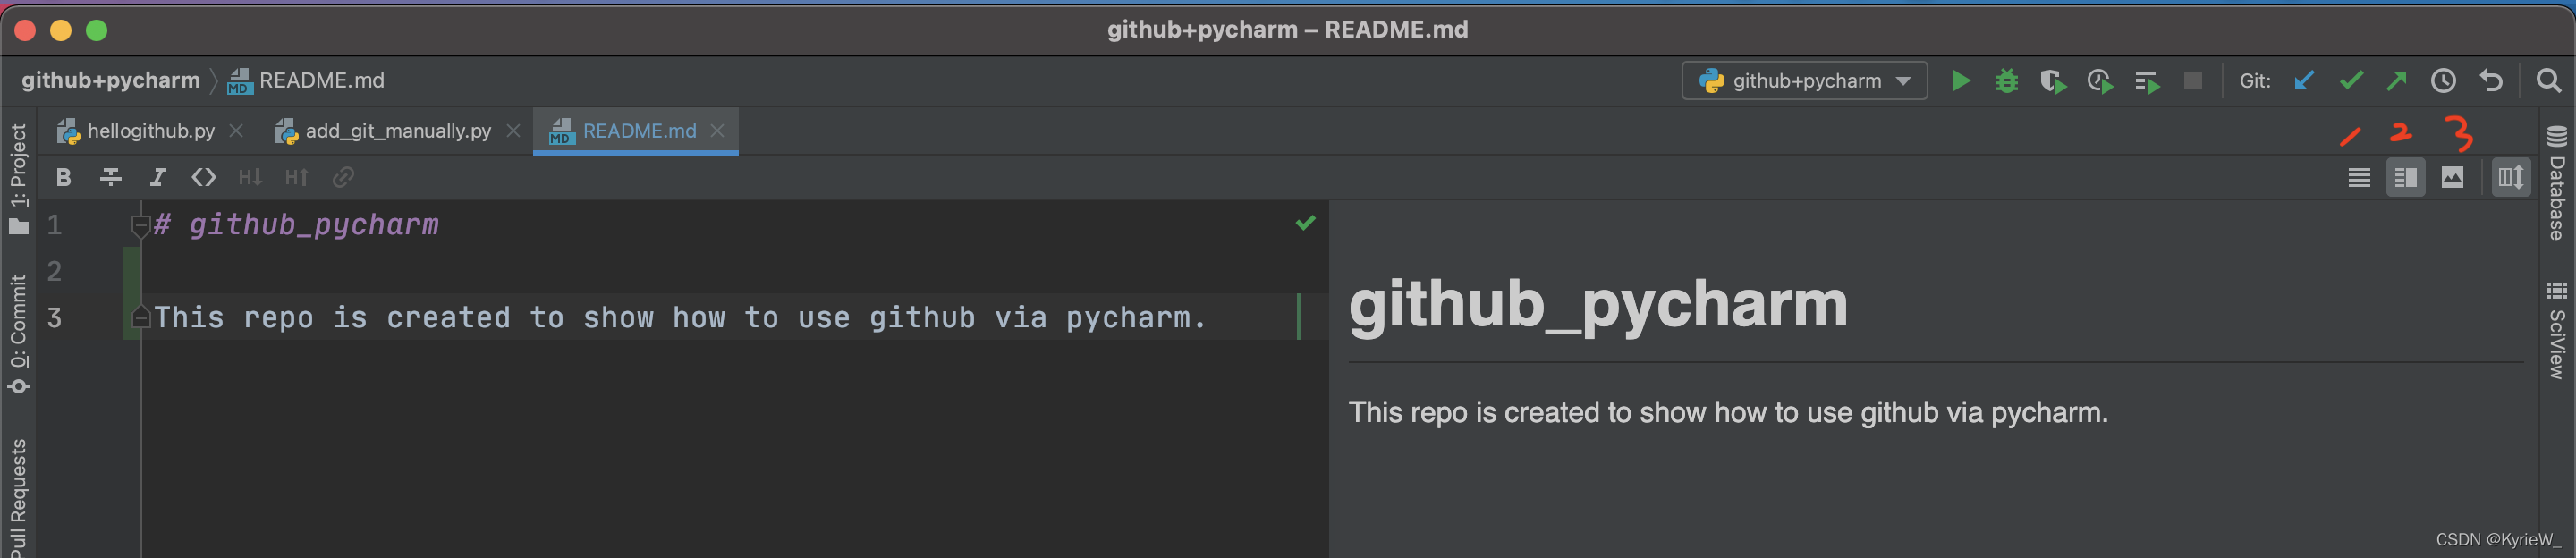This screenshot has width=2576, height=558.
Task: Toggle the fold marker on line 3
Action: click(x=141, y=318)
